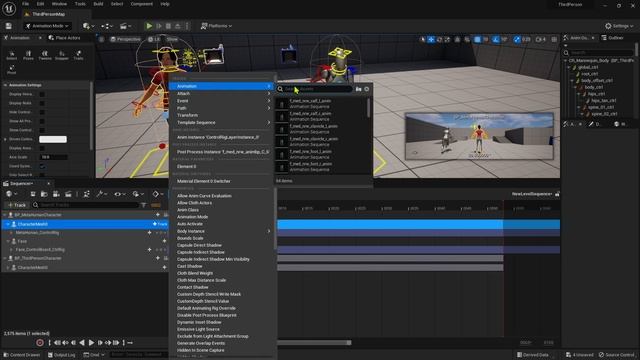The image size is (640, 360).
Task: Toggle the Display Axes checkbox
Action: pos(42,148)
